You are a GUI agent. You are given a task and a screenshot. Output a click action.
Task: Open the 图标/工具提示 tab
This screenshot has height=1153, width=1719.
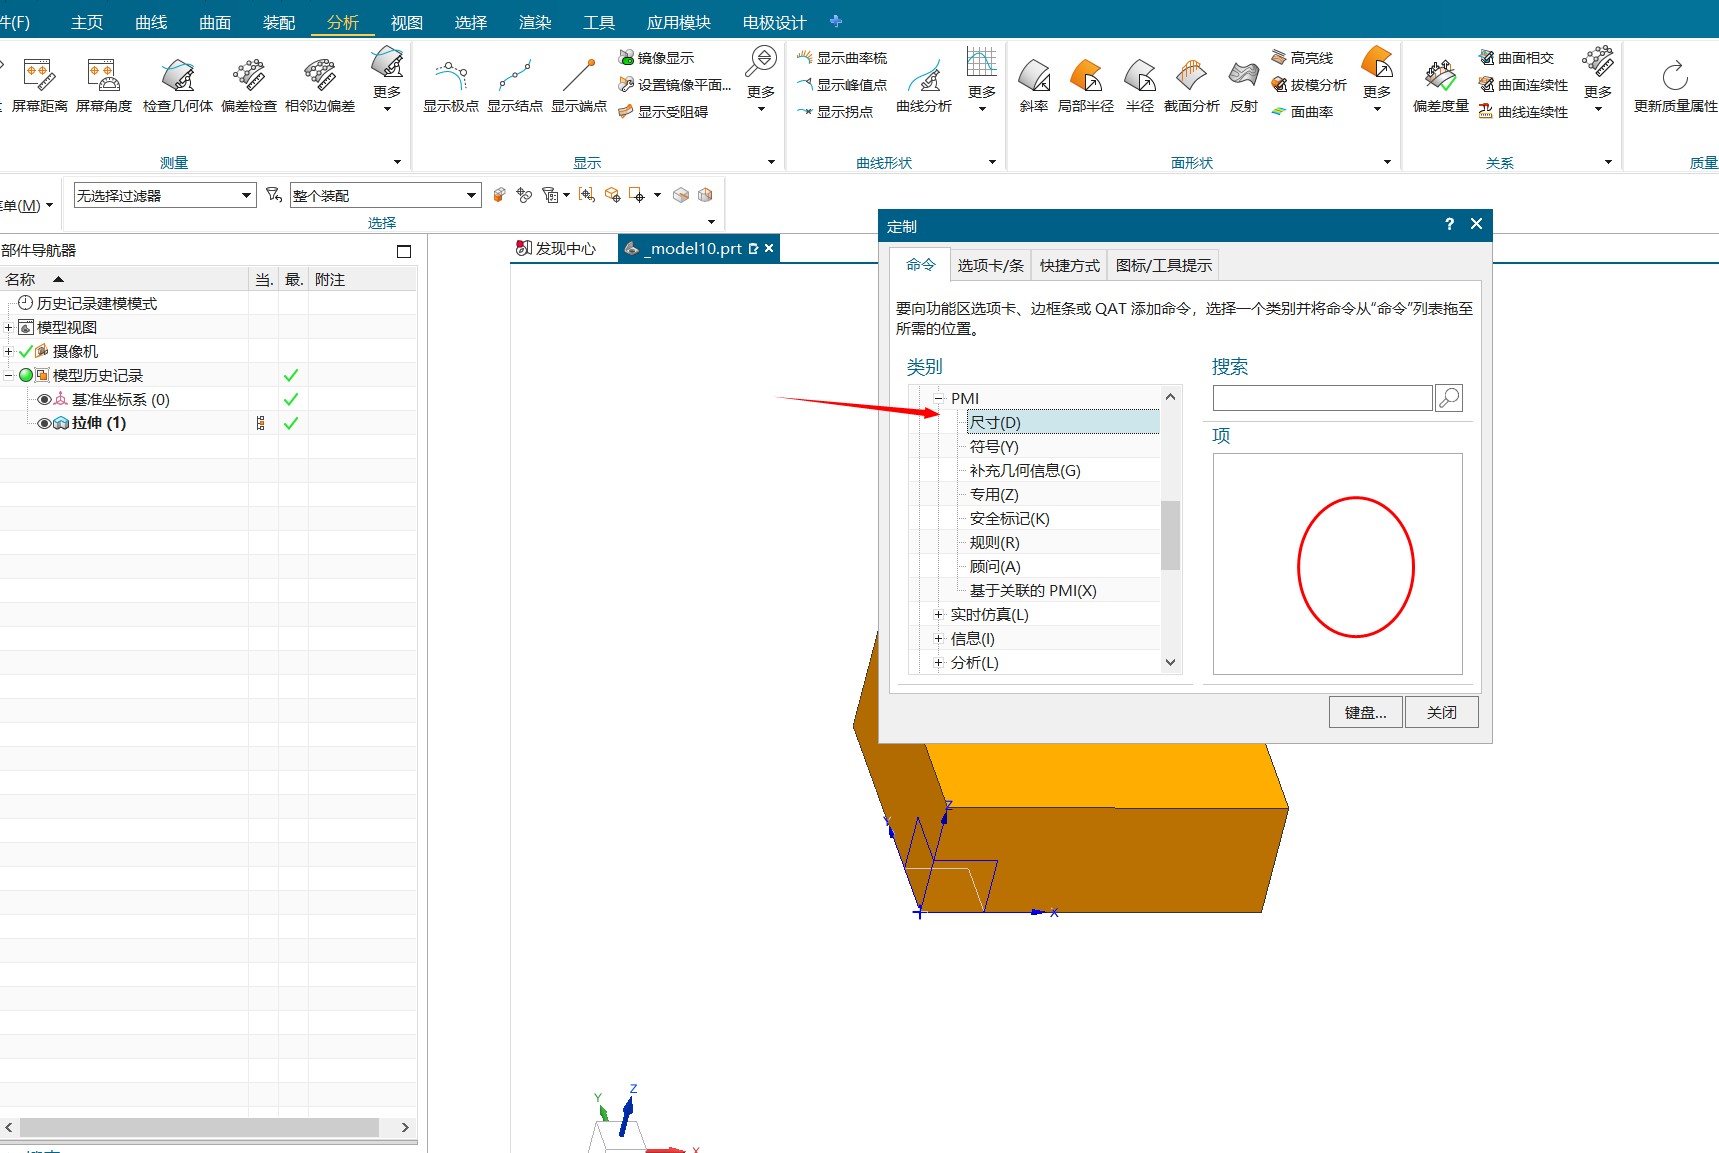(x=1163, y=265)
